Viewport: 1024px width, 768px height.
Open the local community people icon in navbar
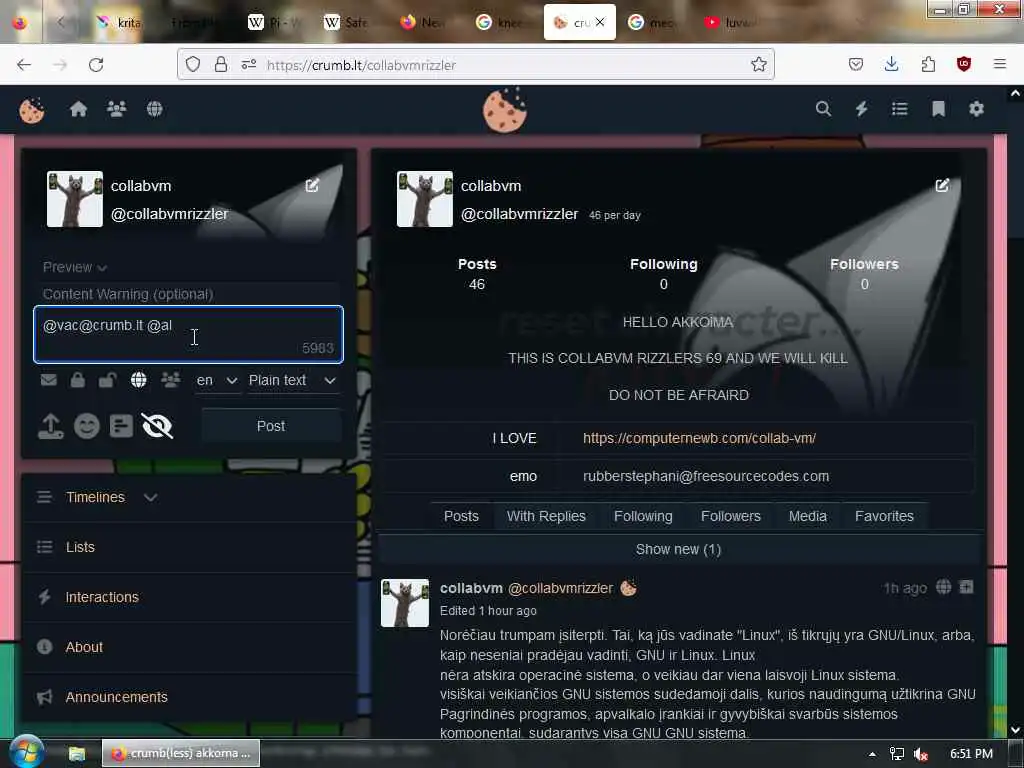click(116, 109)
